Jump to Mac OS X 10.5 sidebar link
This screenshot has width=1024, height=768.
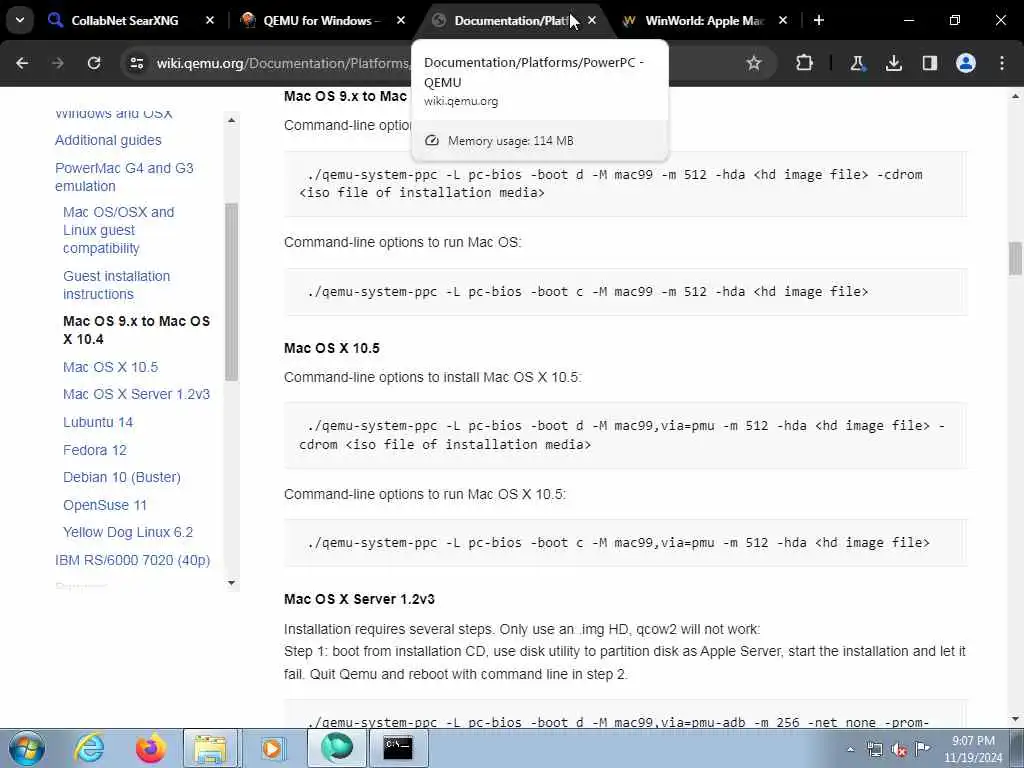[x=110, y=367]
